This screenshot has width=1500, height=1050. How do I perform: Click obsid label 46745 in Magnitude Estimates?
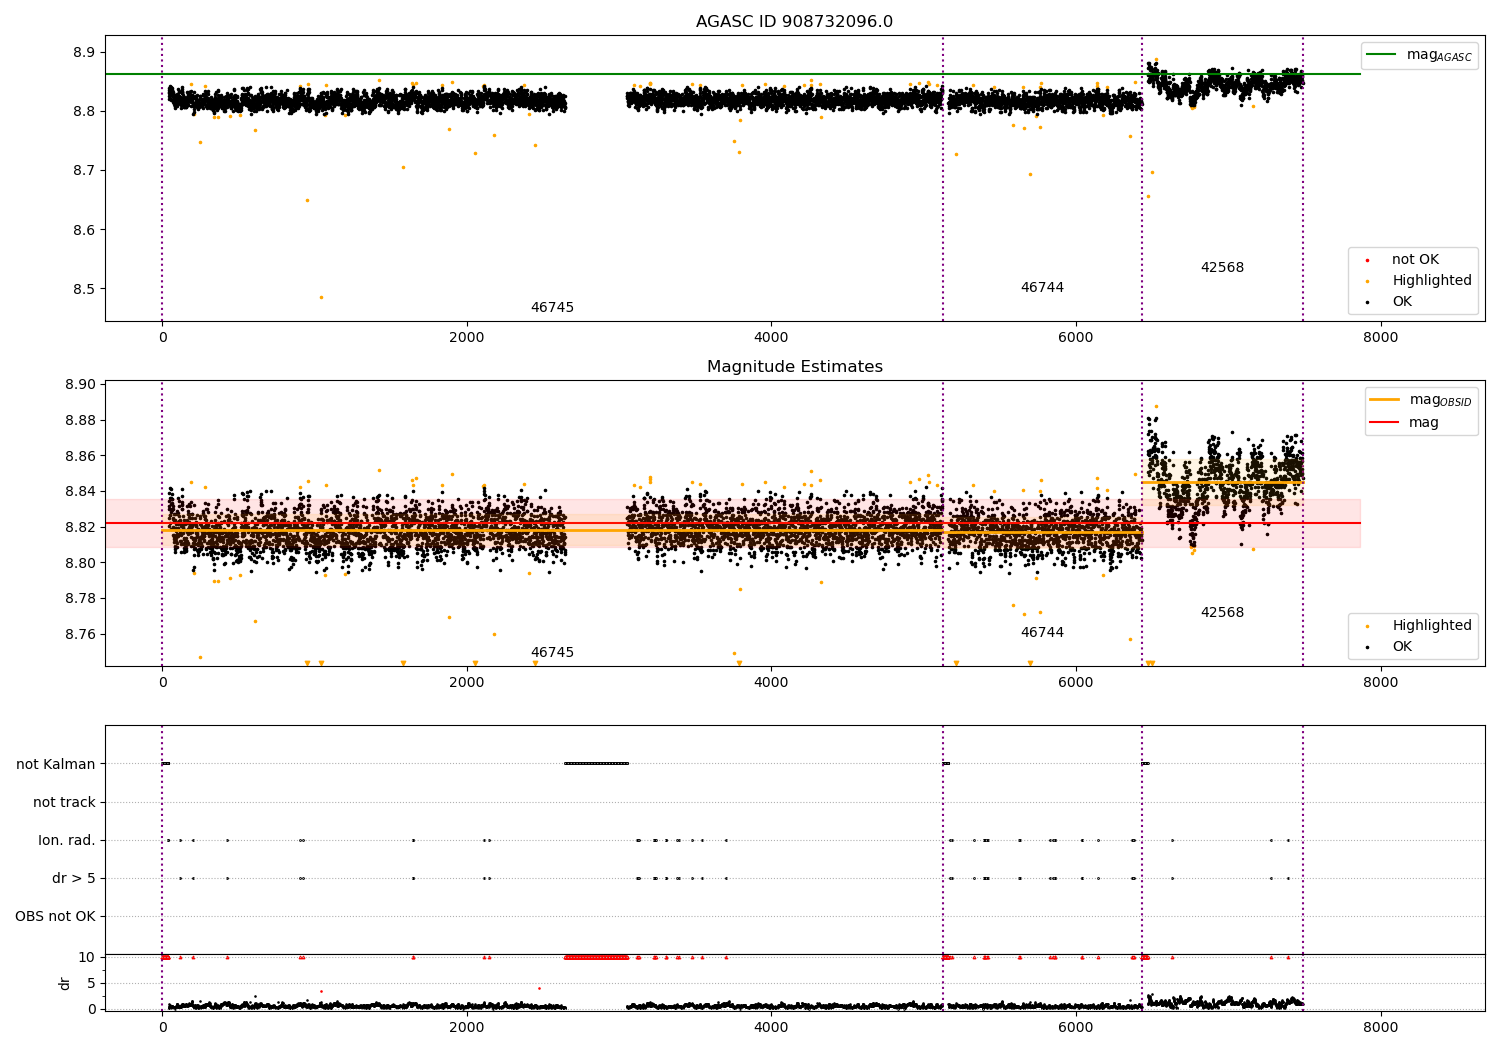pyautogui.click(x=552, y=653)
